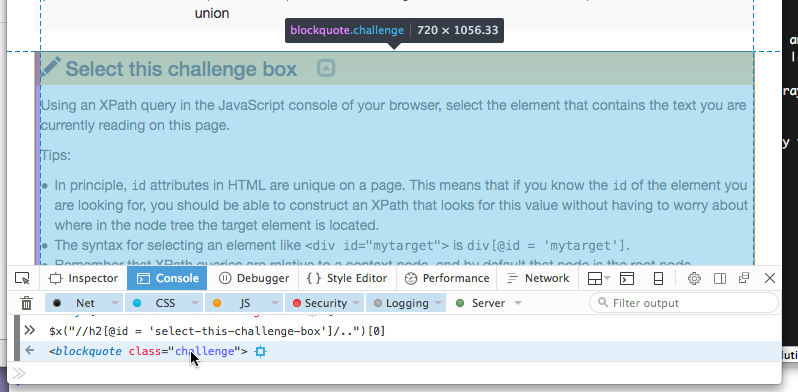Collapse the challenge box with arrow button
Viewport: 798px width, 392px height.
click(326, 68)
